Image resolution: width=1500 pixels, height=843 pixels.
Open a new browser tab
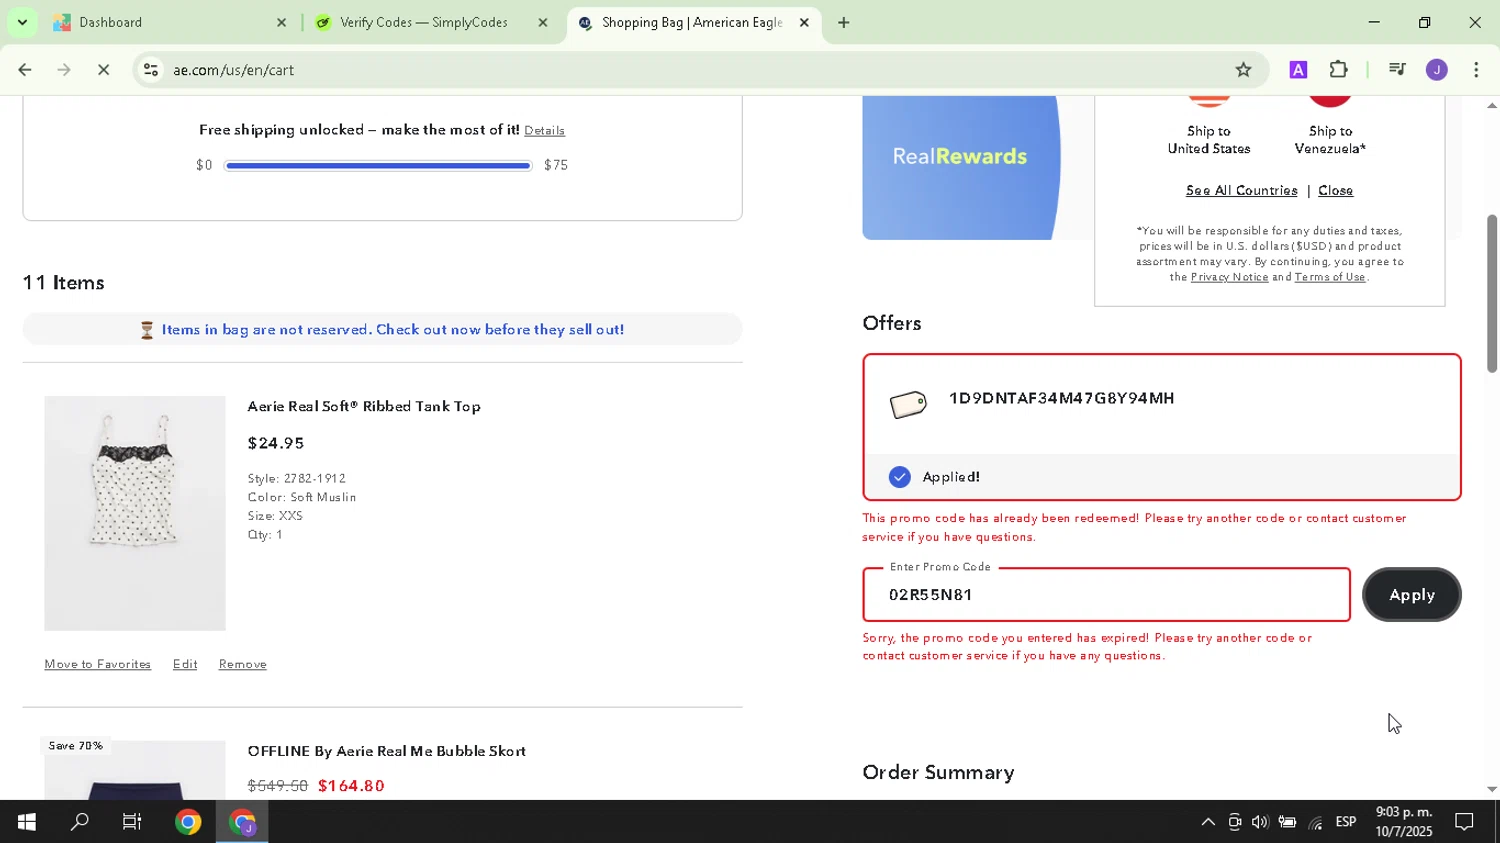[844, 22]
